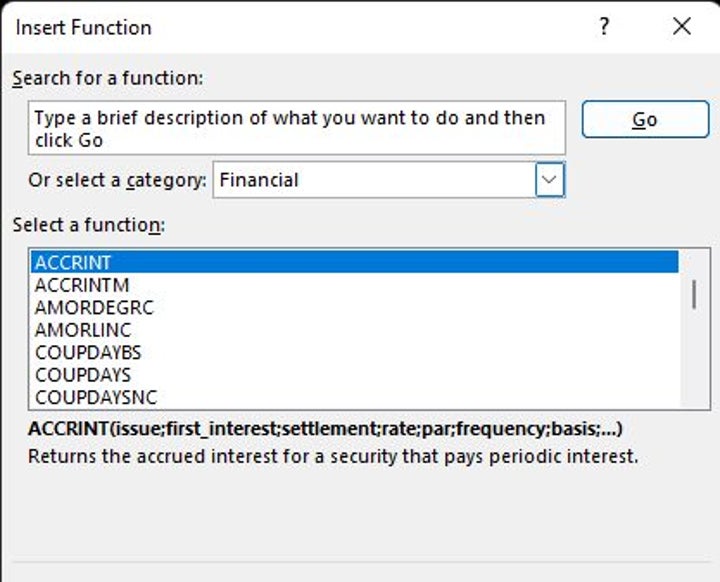720x582 pixels.
Task: Click the scrollbar track below the thumb
Action: click(694, 365)
